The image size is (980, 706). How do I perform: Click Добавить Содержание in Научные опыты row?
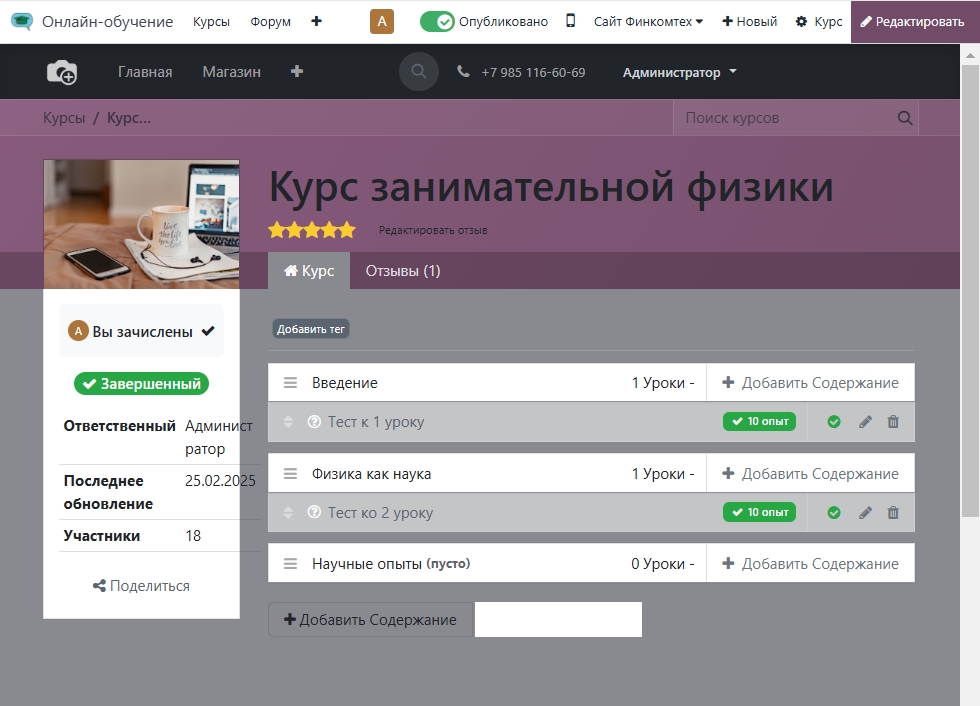[x=810, y=564]
